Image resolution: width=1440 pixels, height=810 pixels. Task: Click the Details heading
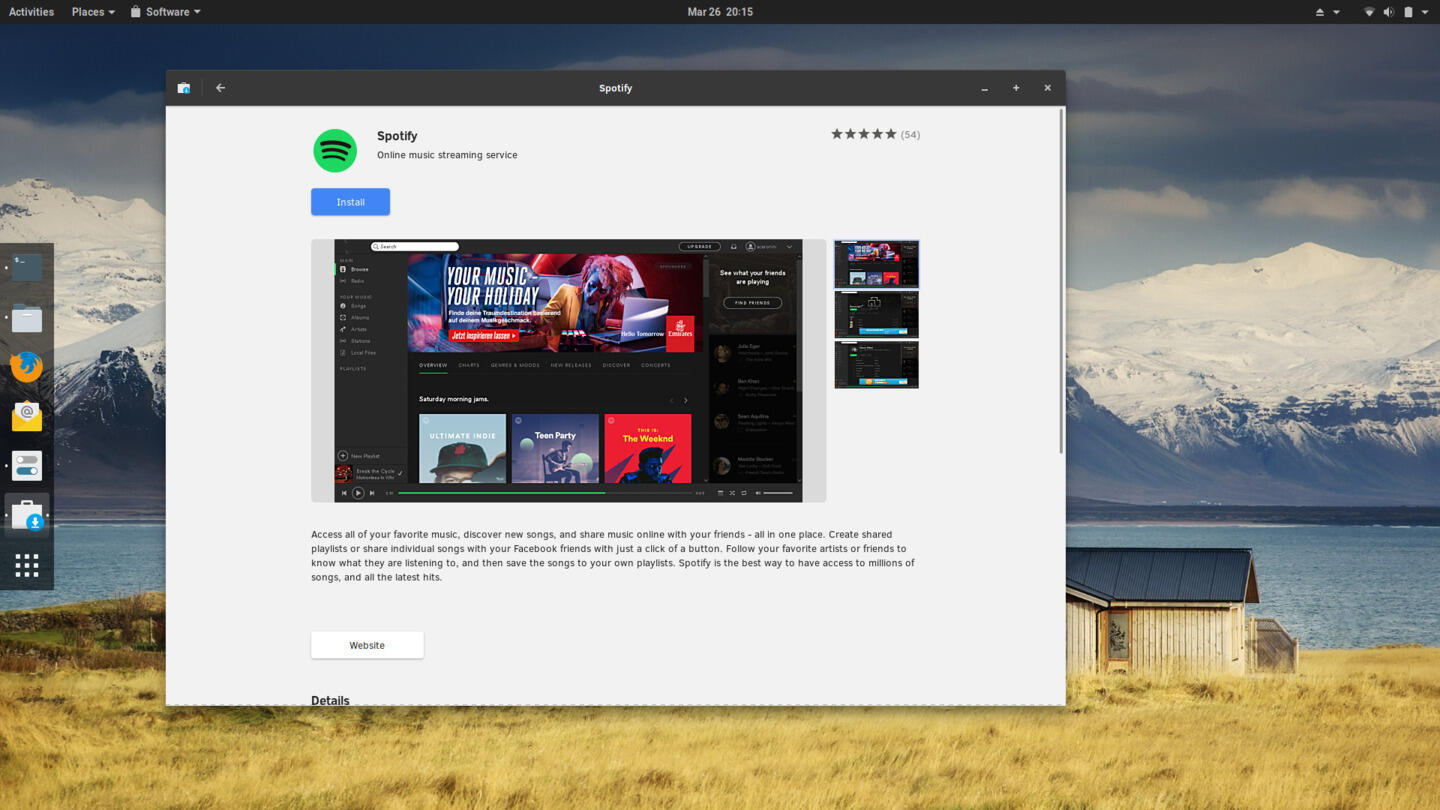coord(330,700)
